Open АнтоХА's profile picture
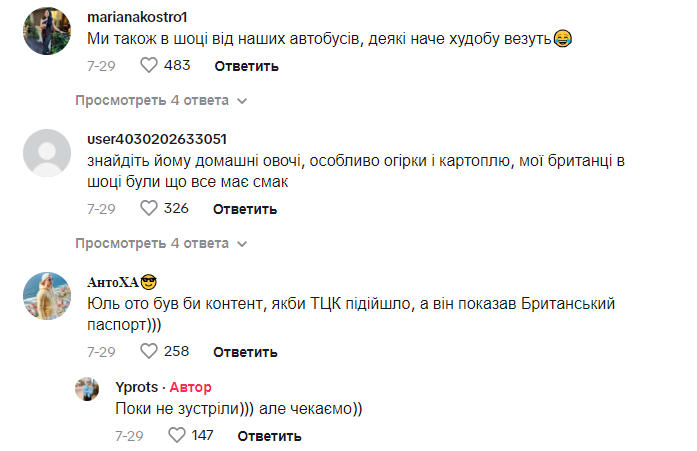Image resolution: width=697 pixels, height=451 pixels. click(46, 296)
